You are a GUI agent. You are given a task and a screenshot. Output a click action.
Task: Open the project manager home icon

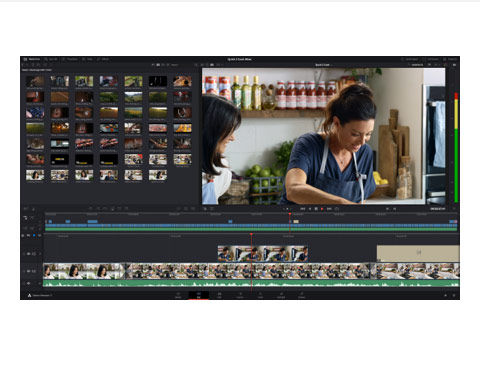[x=446, y=295]
